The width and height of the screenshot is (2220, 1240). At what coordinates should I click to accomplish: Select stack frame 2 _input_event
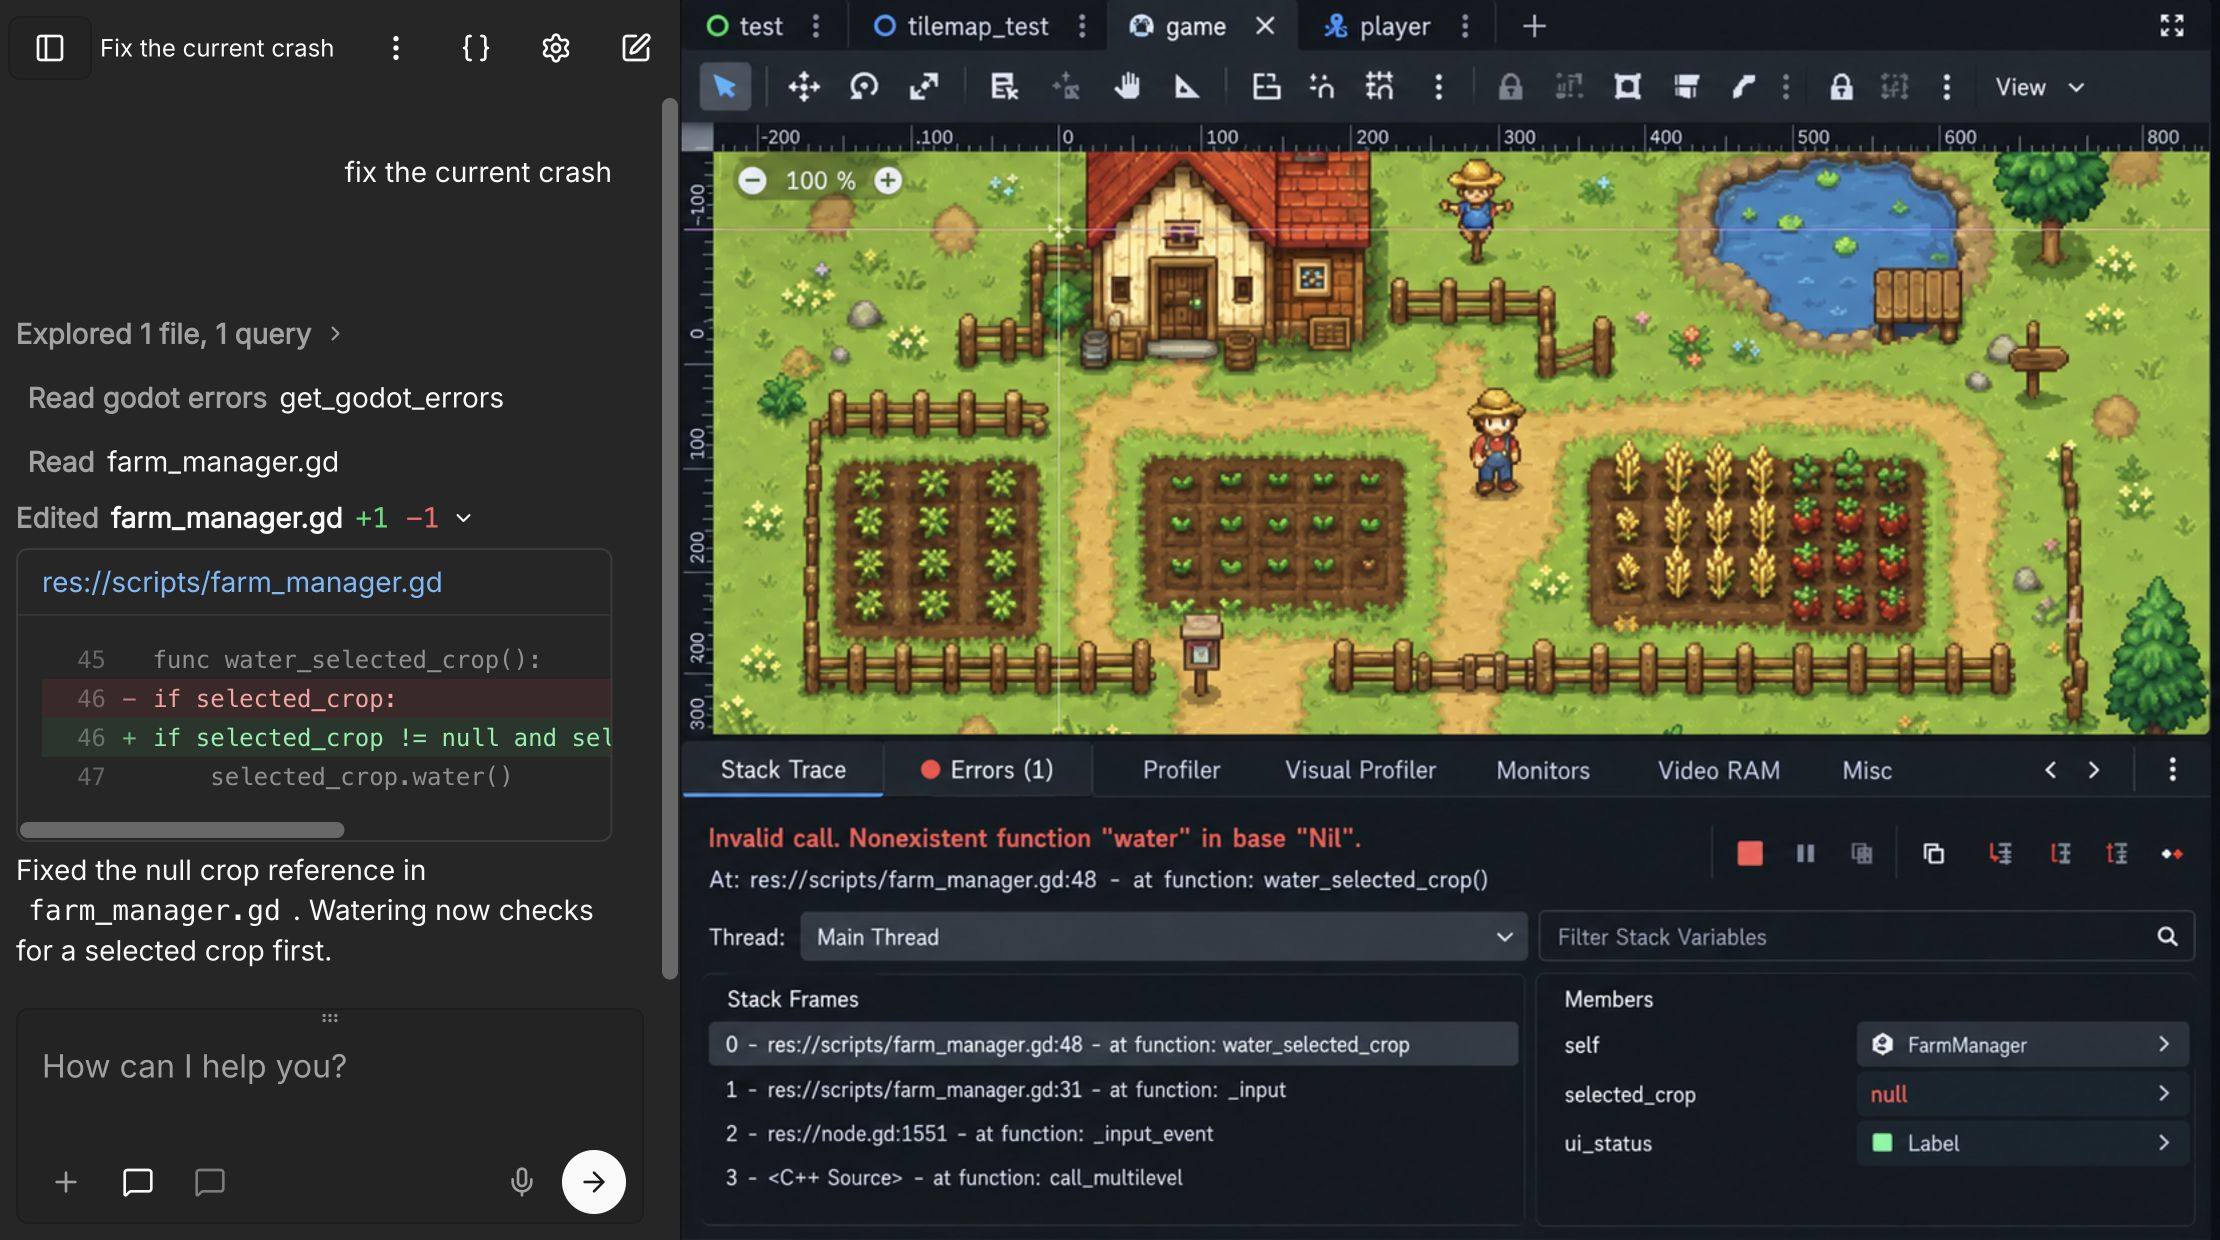[1113, 1133]
